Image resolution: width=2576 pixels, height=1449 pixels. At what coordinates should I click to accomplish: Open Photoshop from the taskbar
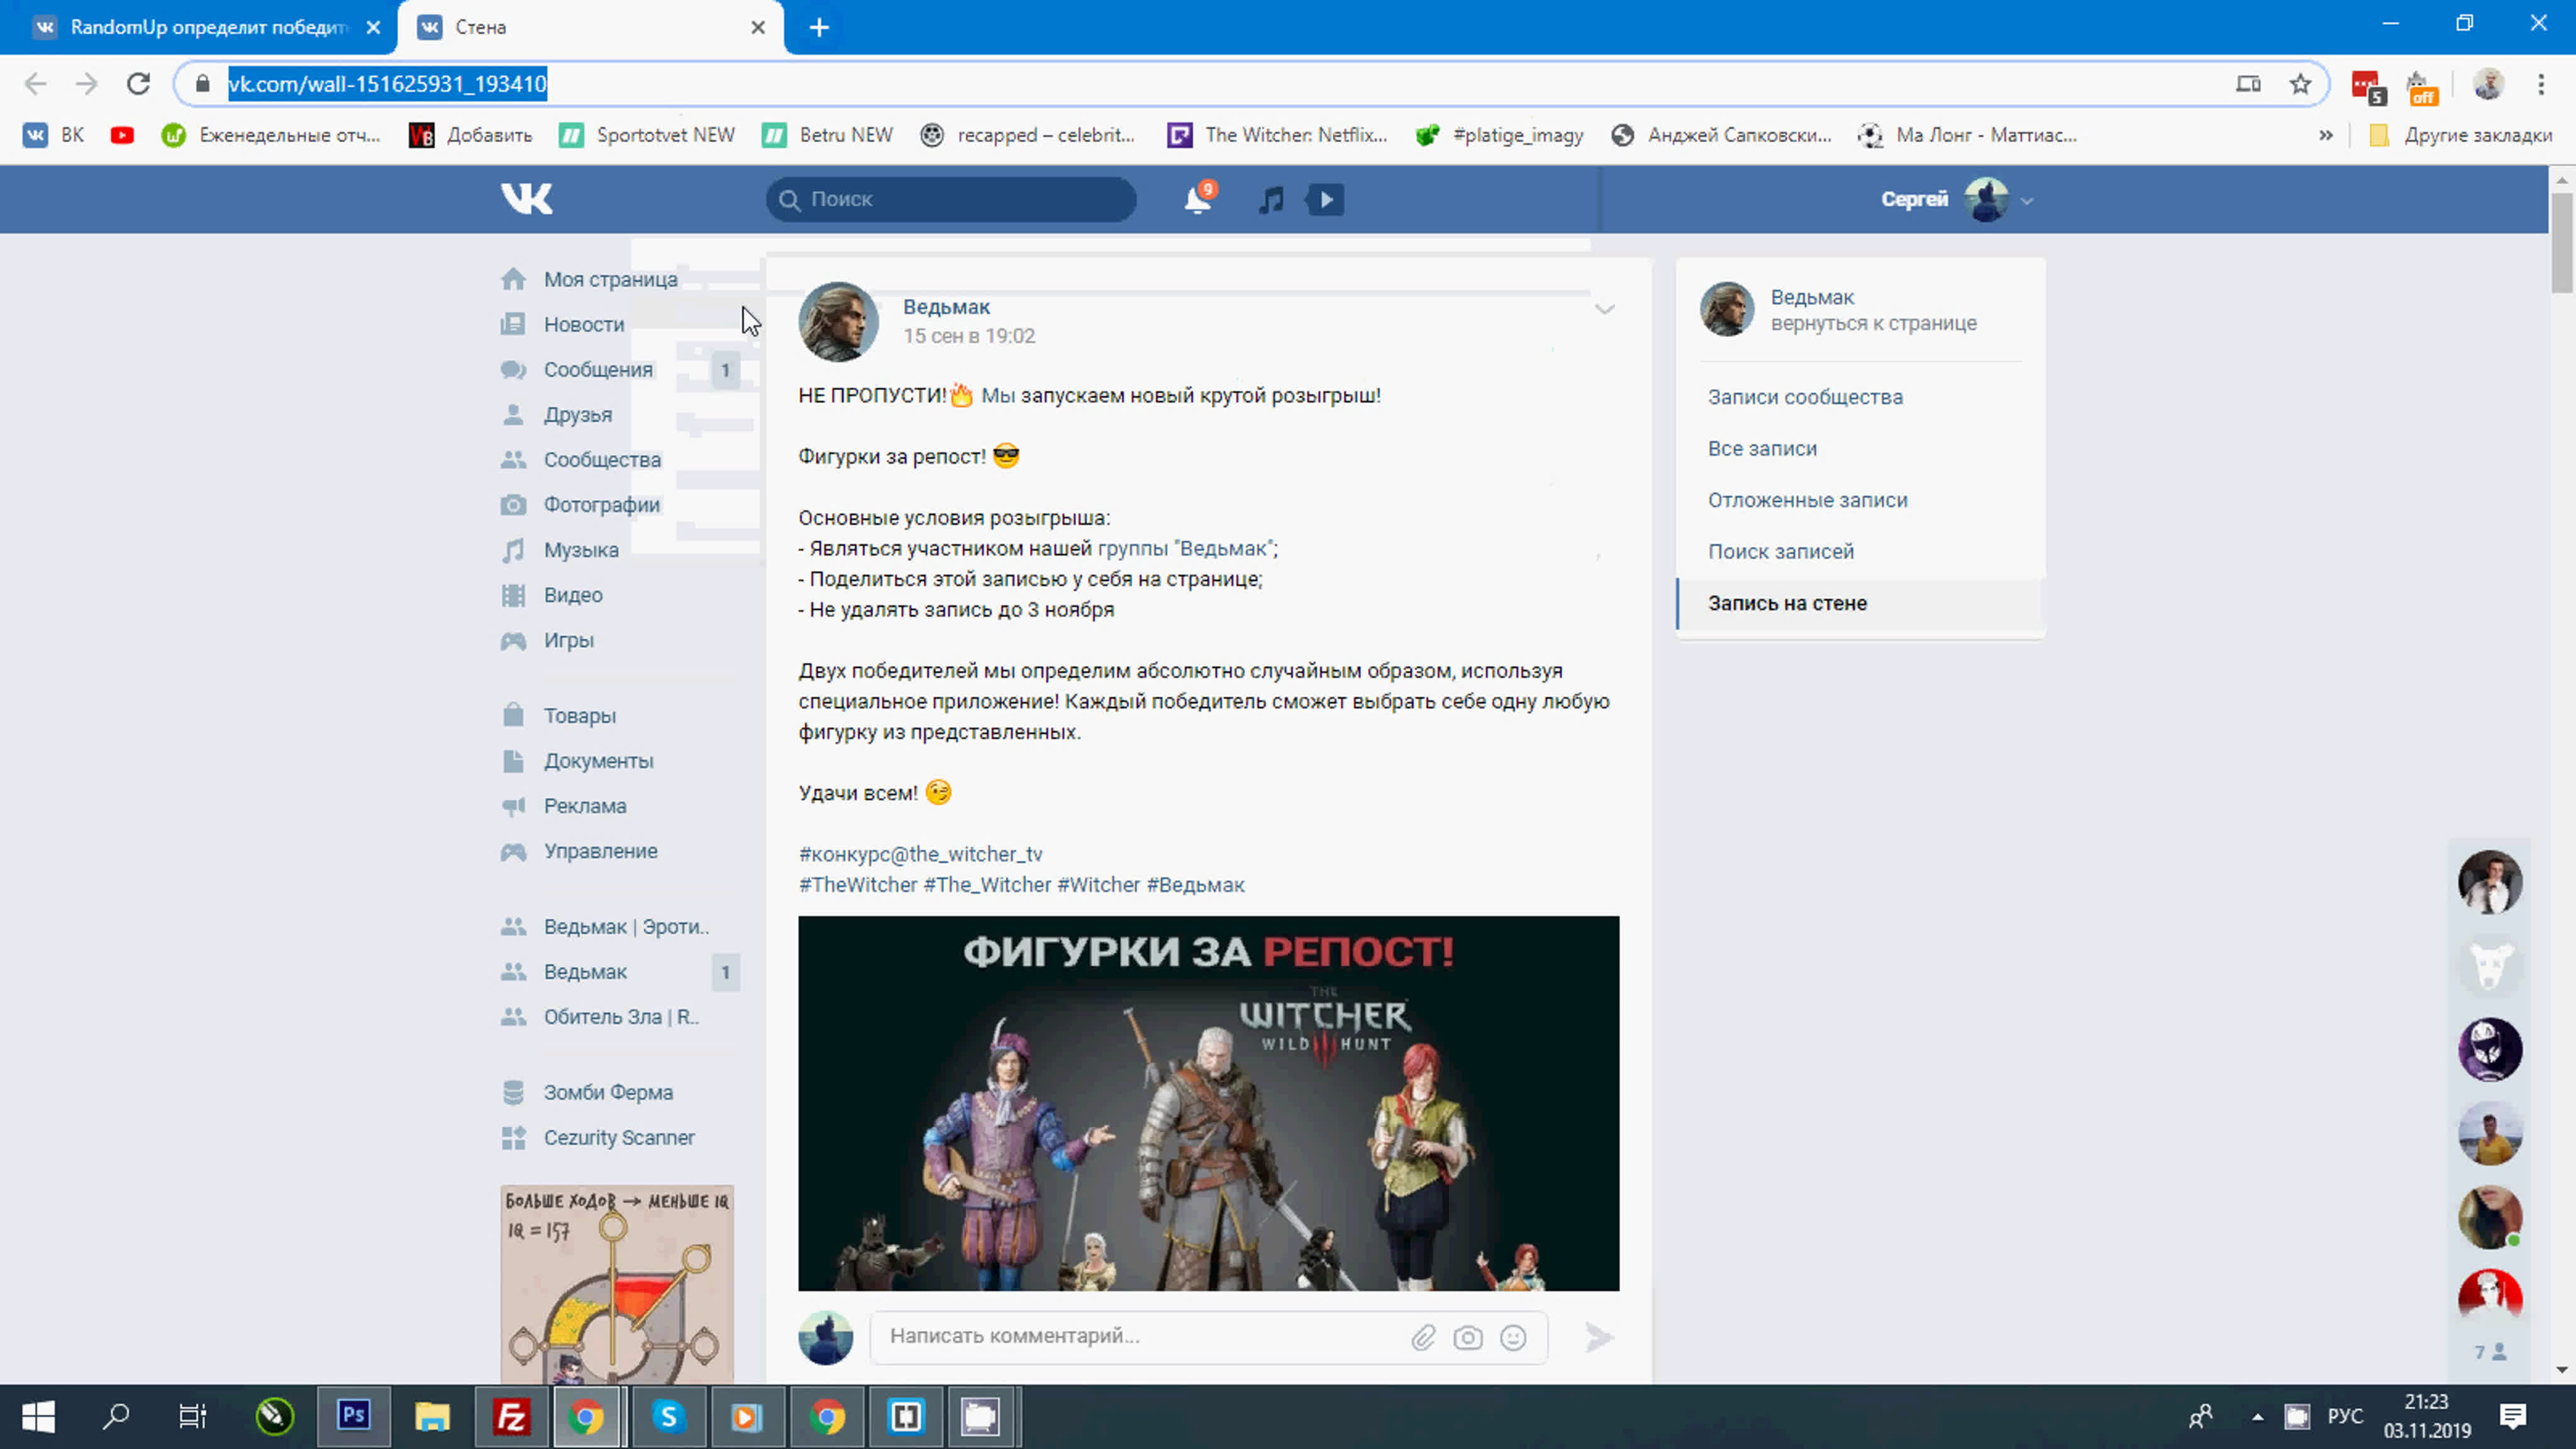[353, 1416]
